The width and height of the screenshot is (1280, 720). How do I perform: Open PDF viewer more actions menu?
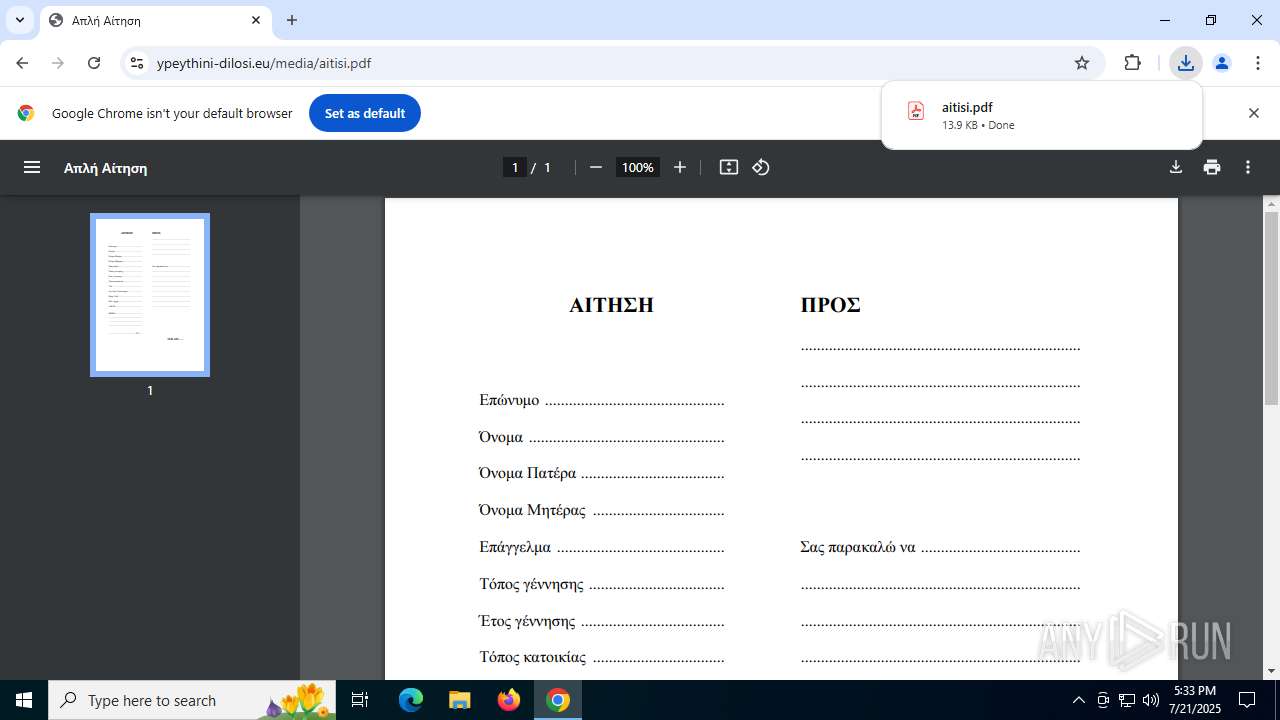pyautogui.click(x=1248, y=168)
